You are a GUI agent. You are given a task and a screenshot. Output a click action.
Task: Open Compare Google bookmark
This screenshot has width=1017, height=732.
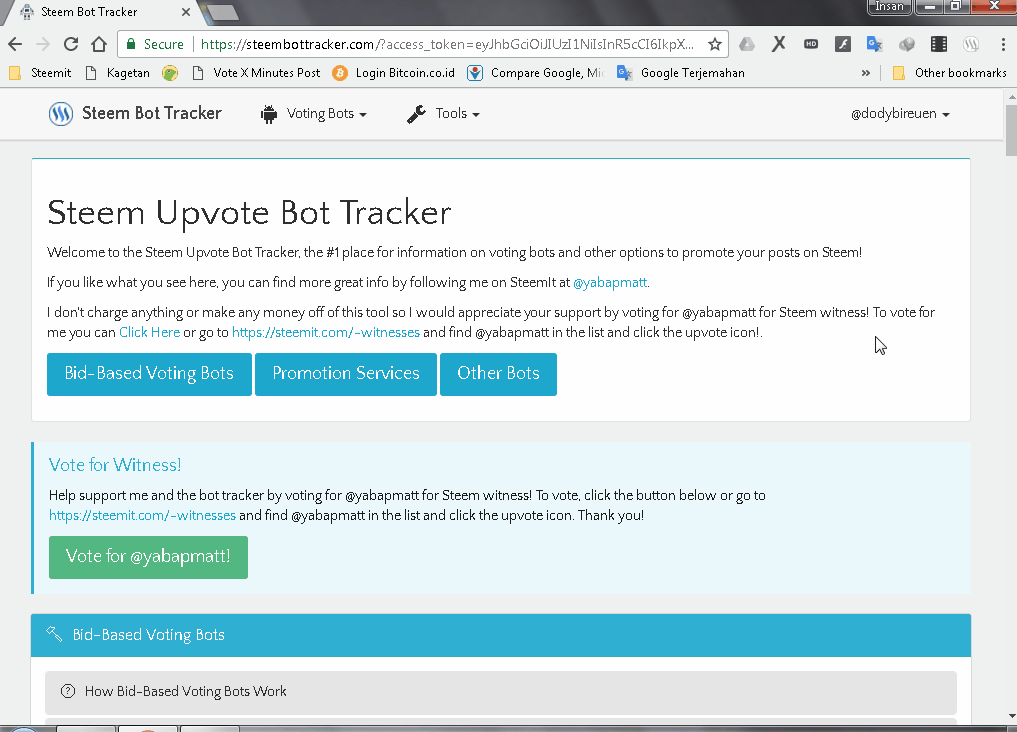[536, 73]
